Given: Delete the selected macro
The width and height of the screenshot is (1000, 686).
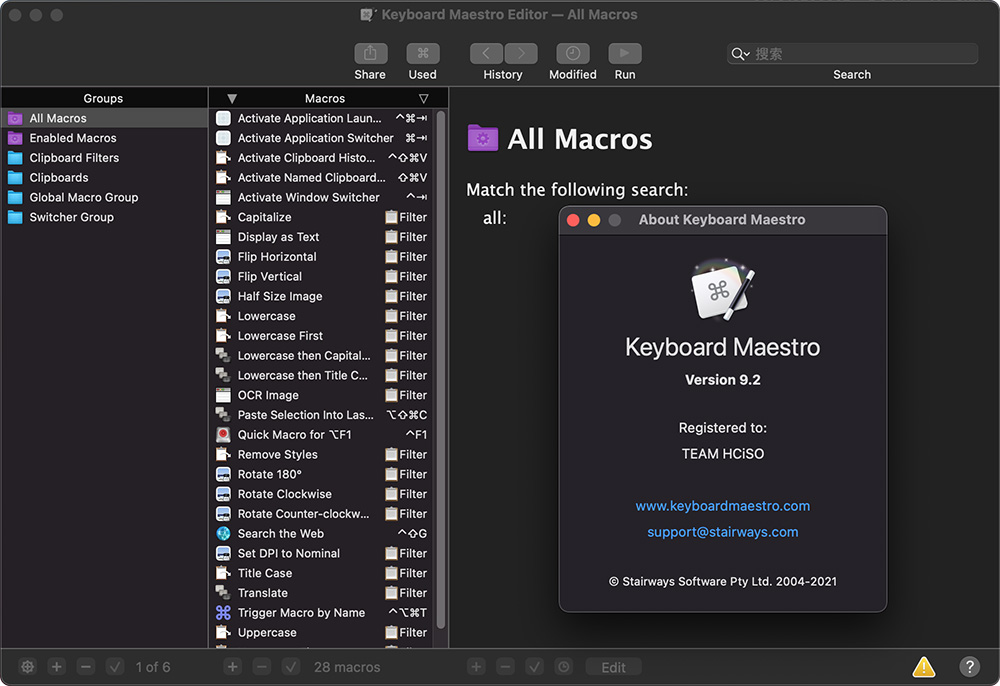Looking at the screenshot, I should (x=262, y=667).
